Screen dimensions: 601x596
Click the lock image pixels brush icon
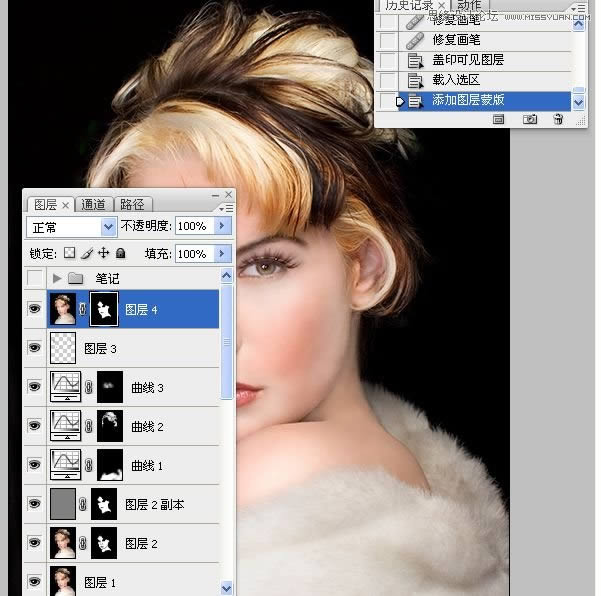[87, 254]
